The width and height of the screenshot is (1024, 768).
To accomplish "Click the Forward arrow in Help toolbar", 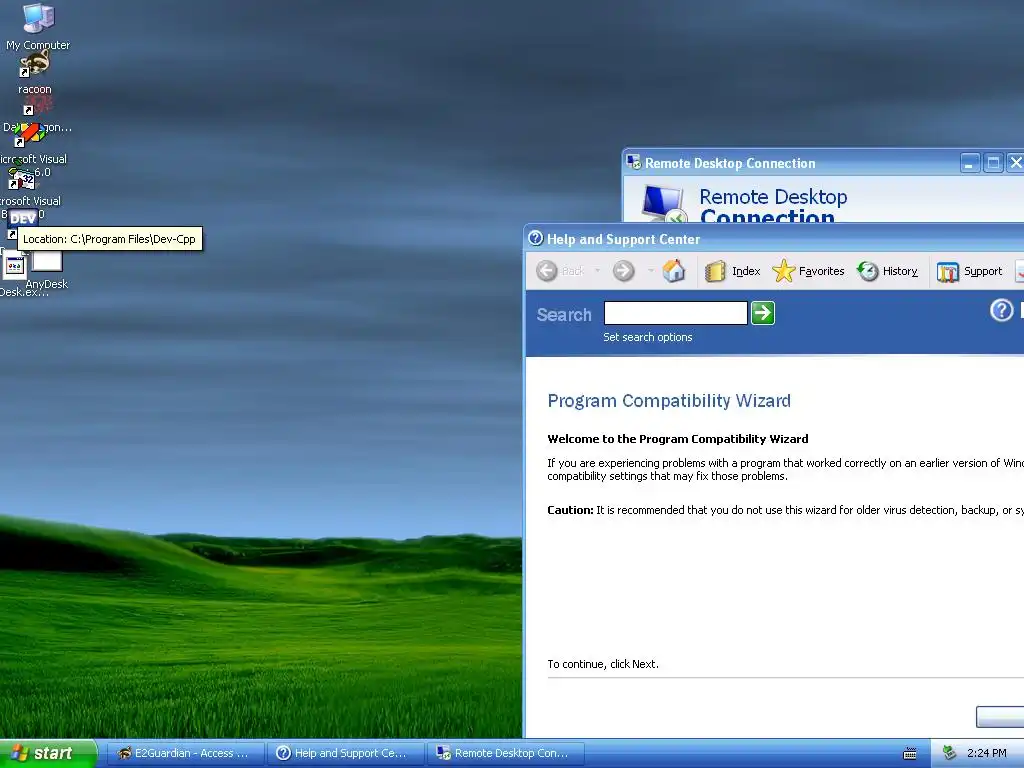I will [624, 271].
